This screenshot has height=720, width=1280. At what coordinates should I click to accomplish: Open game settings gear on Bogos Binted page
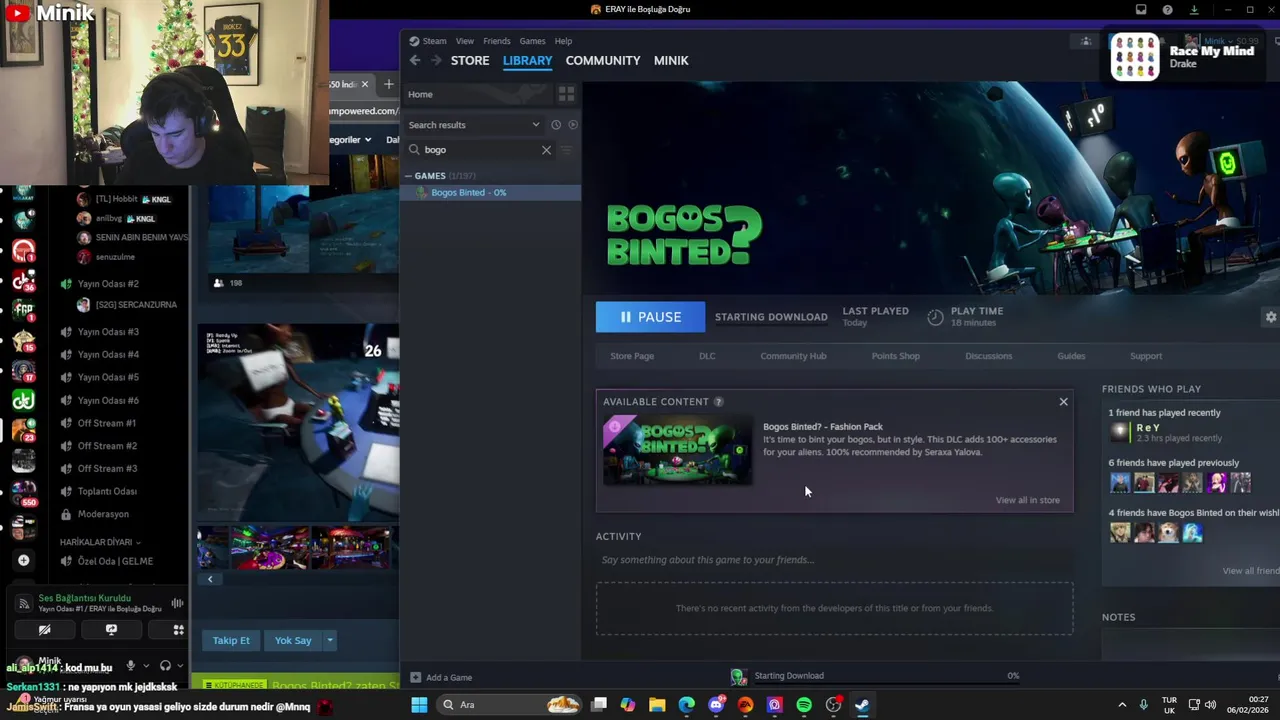[1271, 317]
